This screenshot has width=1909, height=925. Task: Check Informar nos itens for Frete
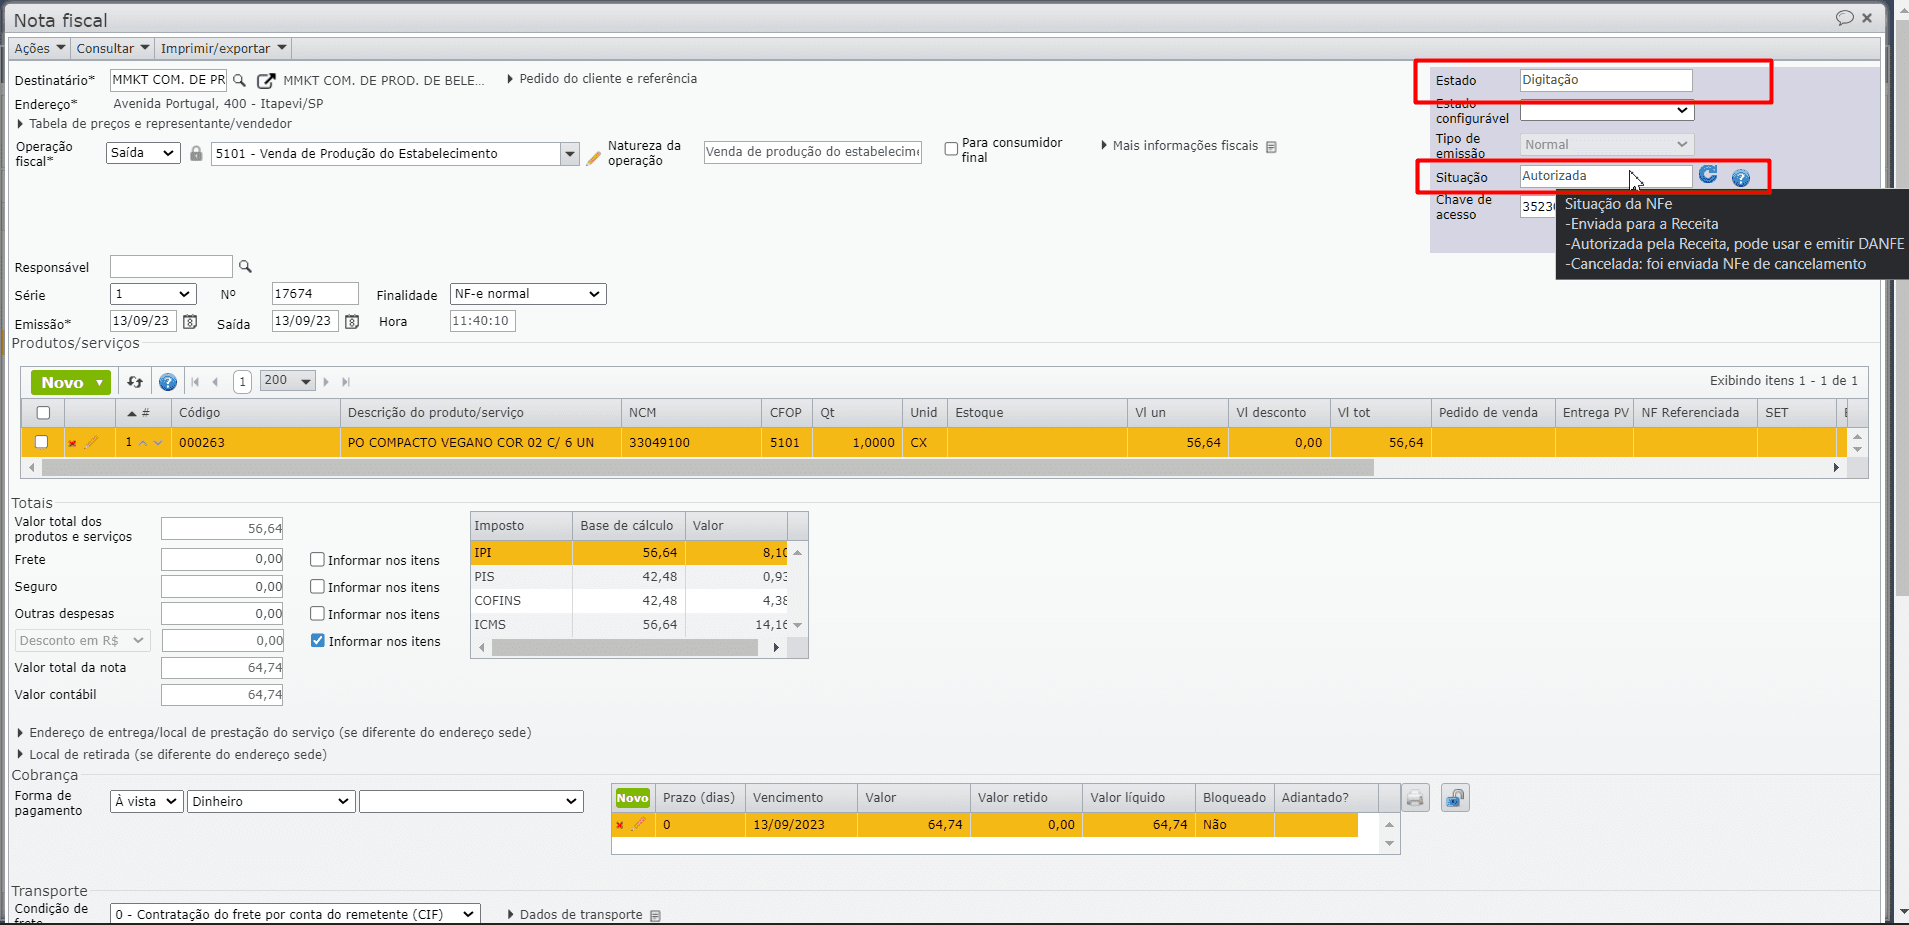(x=317, y=560)
